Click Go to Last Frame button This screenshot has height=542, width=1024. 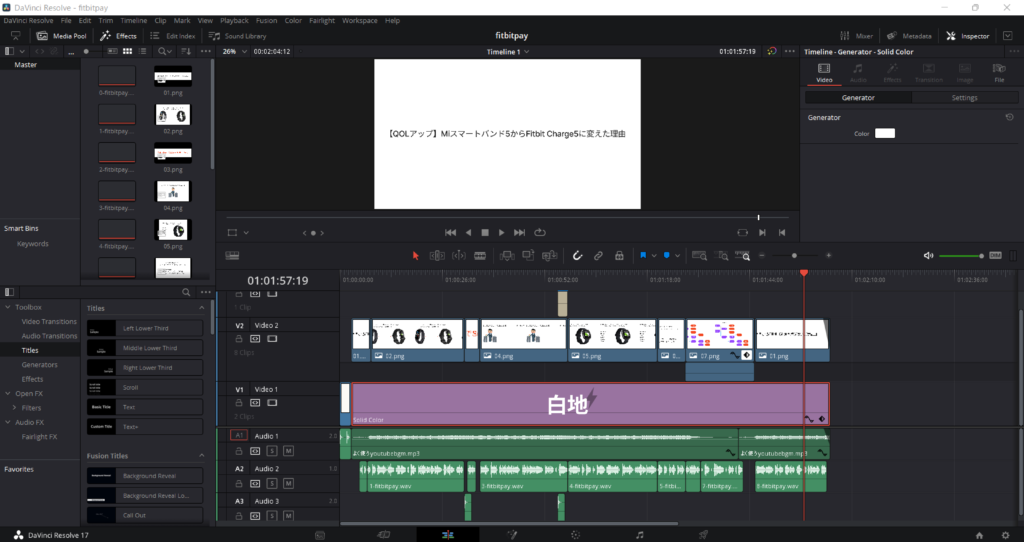point(519,232)
